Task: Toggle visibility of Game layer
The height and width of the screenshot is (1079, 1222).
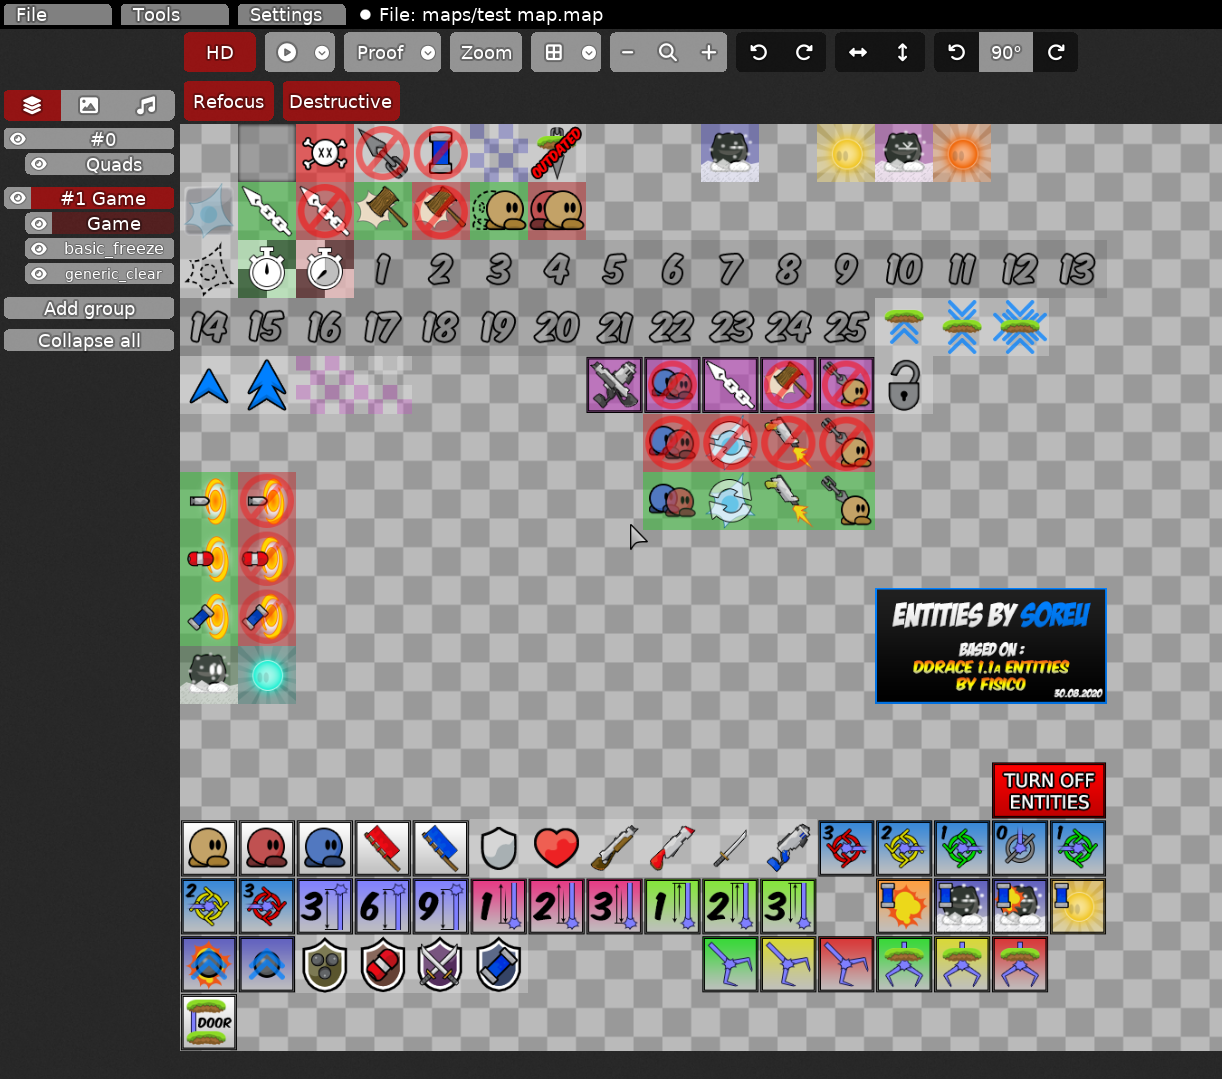Action: pyautogui.click(x=39, y=223)
